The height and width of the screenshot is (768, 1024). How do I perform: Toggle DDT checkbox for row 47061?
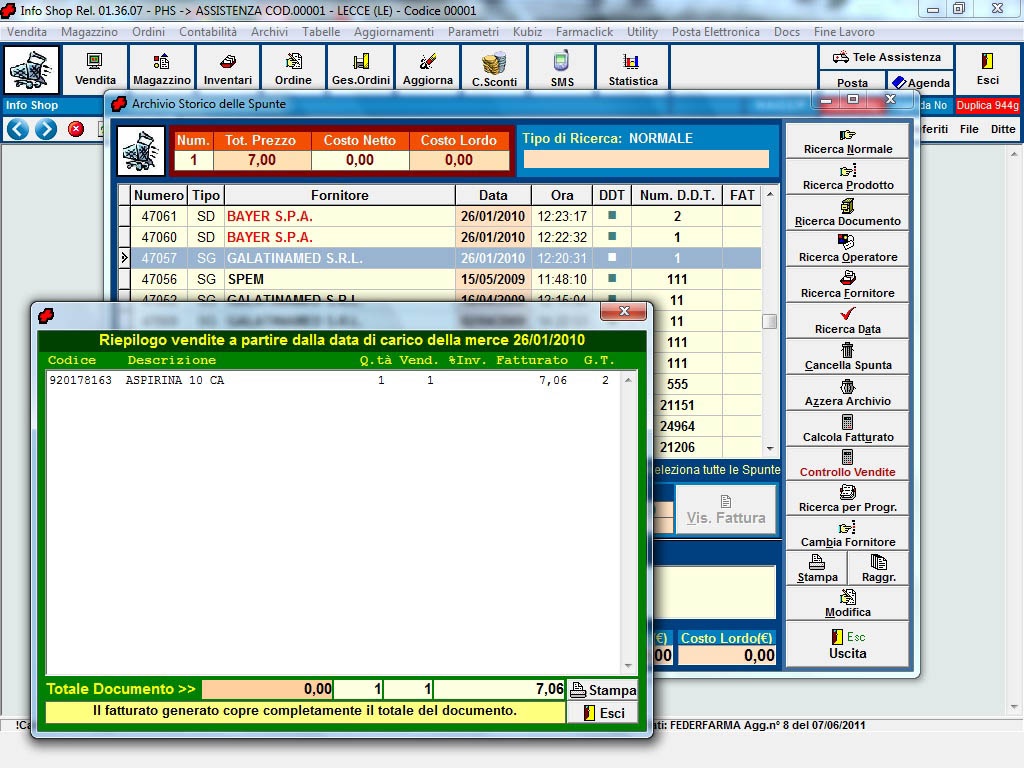611,216
